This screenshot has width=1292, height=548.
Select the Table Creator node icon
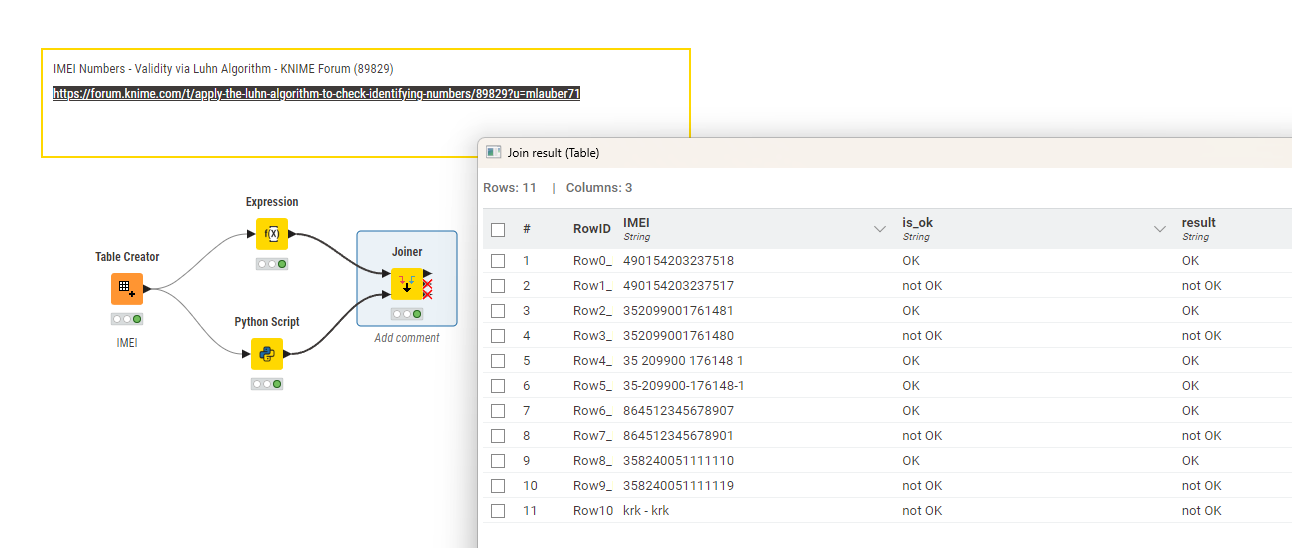(x=126, y=289)
